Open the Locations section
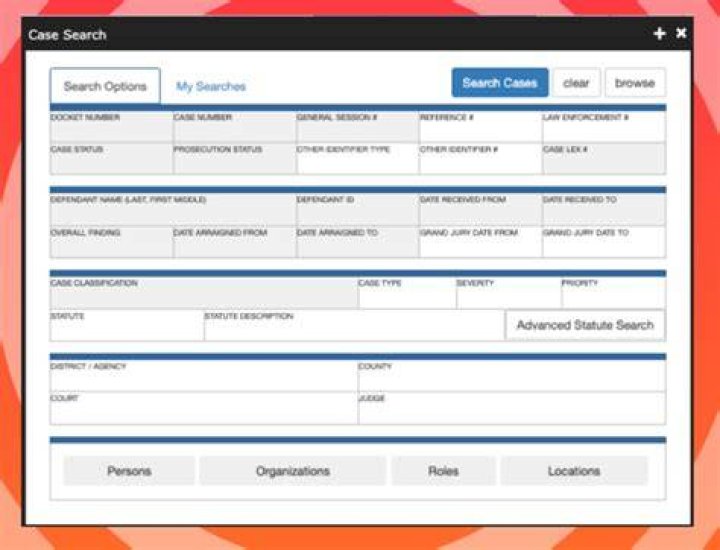Screen dimensions: 720x550 574,471
